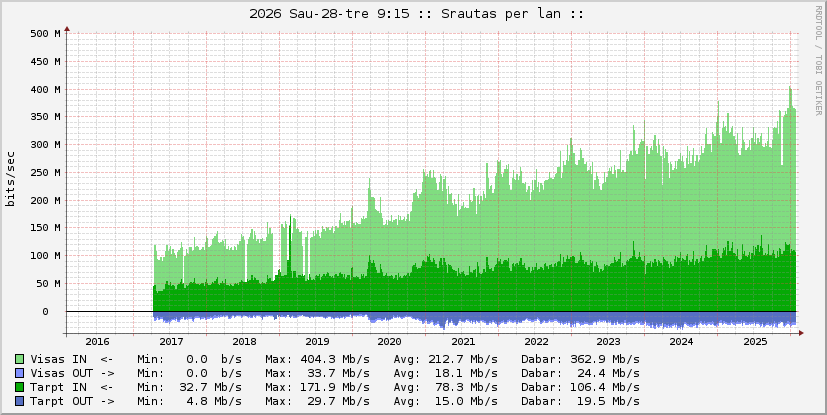Screen dimensions: 827x415
Task: Click the light blue Visas OUT legend swatch
Action: click(x=20, y=373)
